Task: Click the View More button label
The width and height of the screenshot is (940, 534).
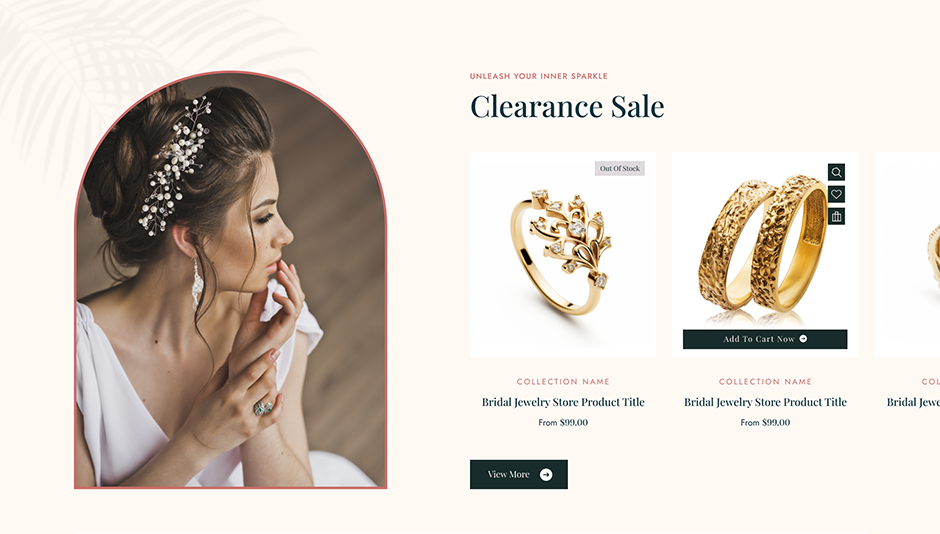Action: (508, 474)
